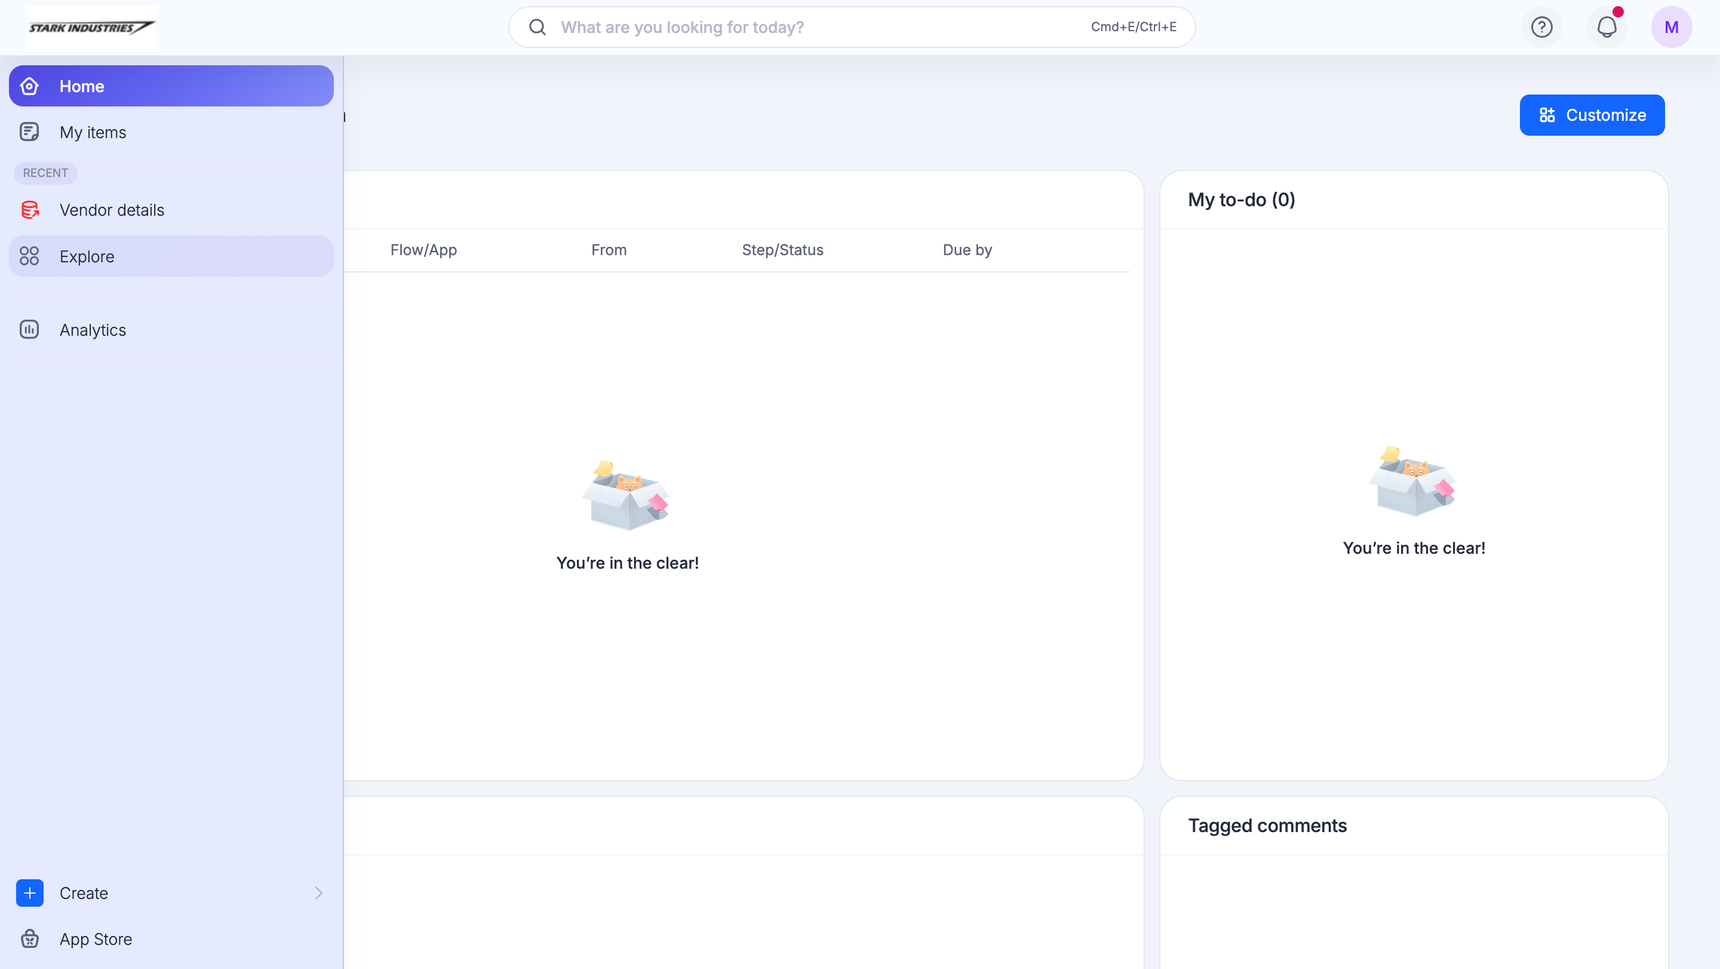1720x969 pixels.
Task: Click the Customize button
Action: click(1592, 115)
